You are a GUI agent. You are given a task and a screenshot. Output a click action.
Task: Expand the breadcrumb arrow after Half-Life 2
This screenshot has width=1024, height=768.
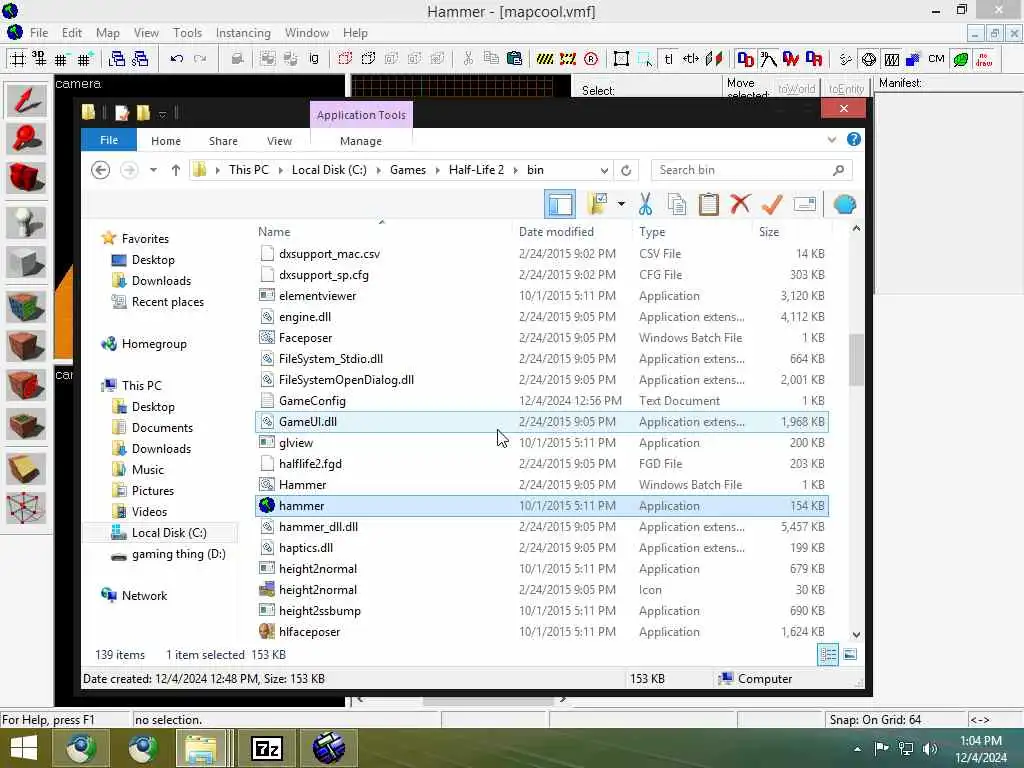tap(515, 170)
